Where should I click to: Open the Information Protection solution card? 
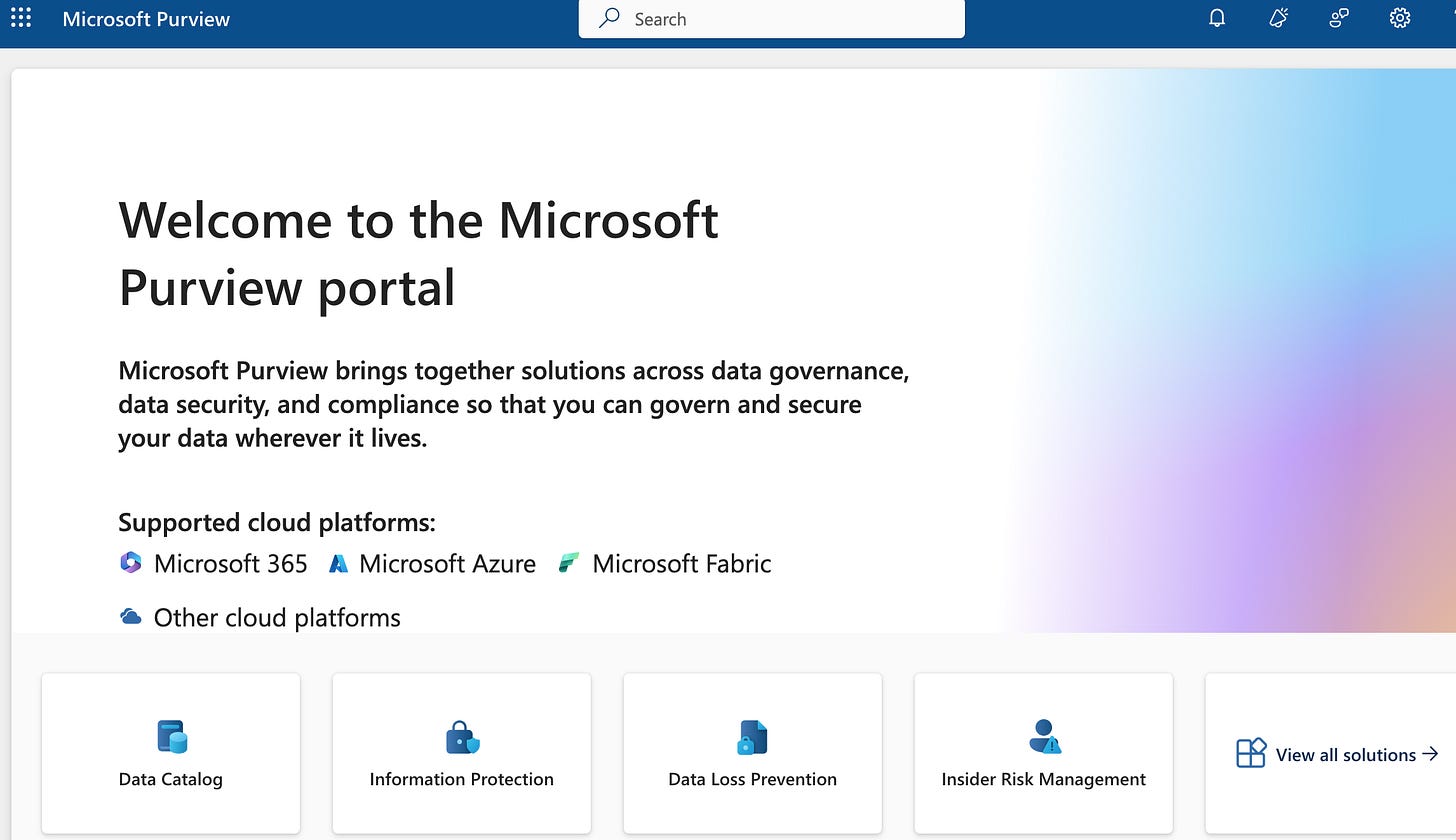click(462, 753)
